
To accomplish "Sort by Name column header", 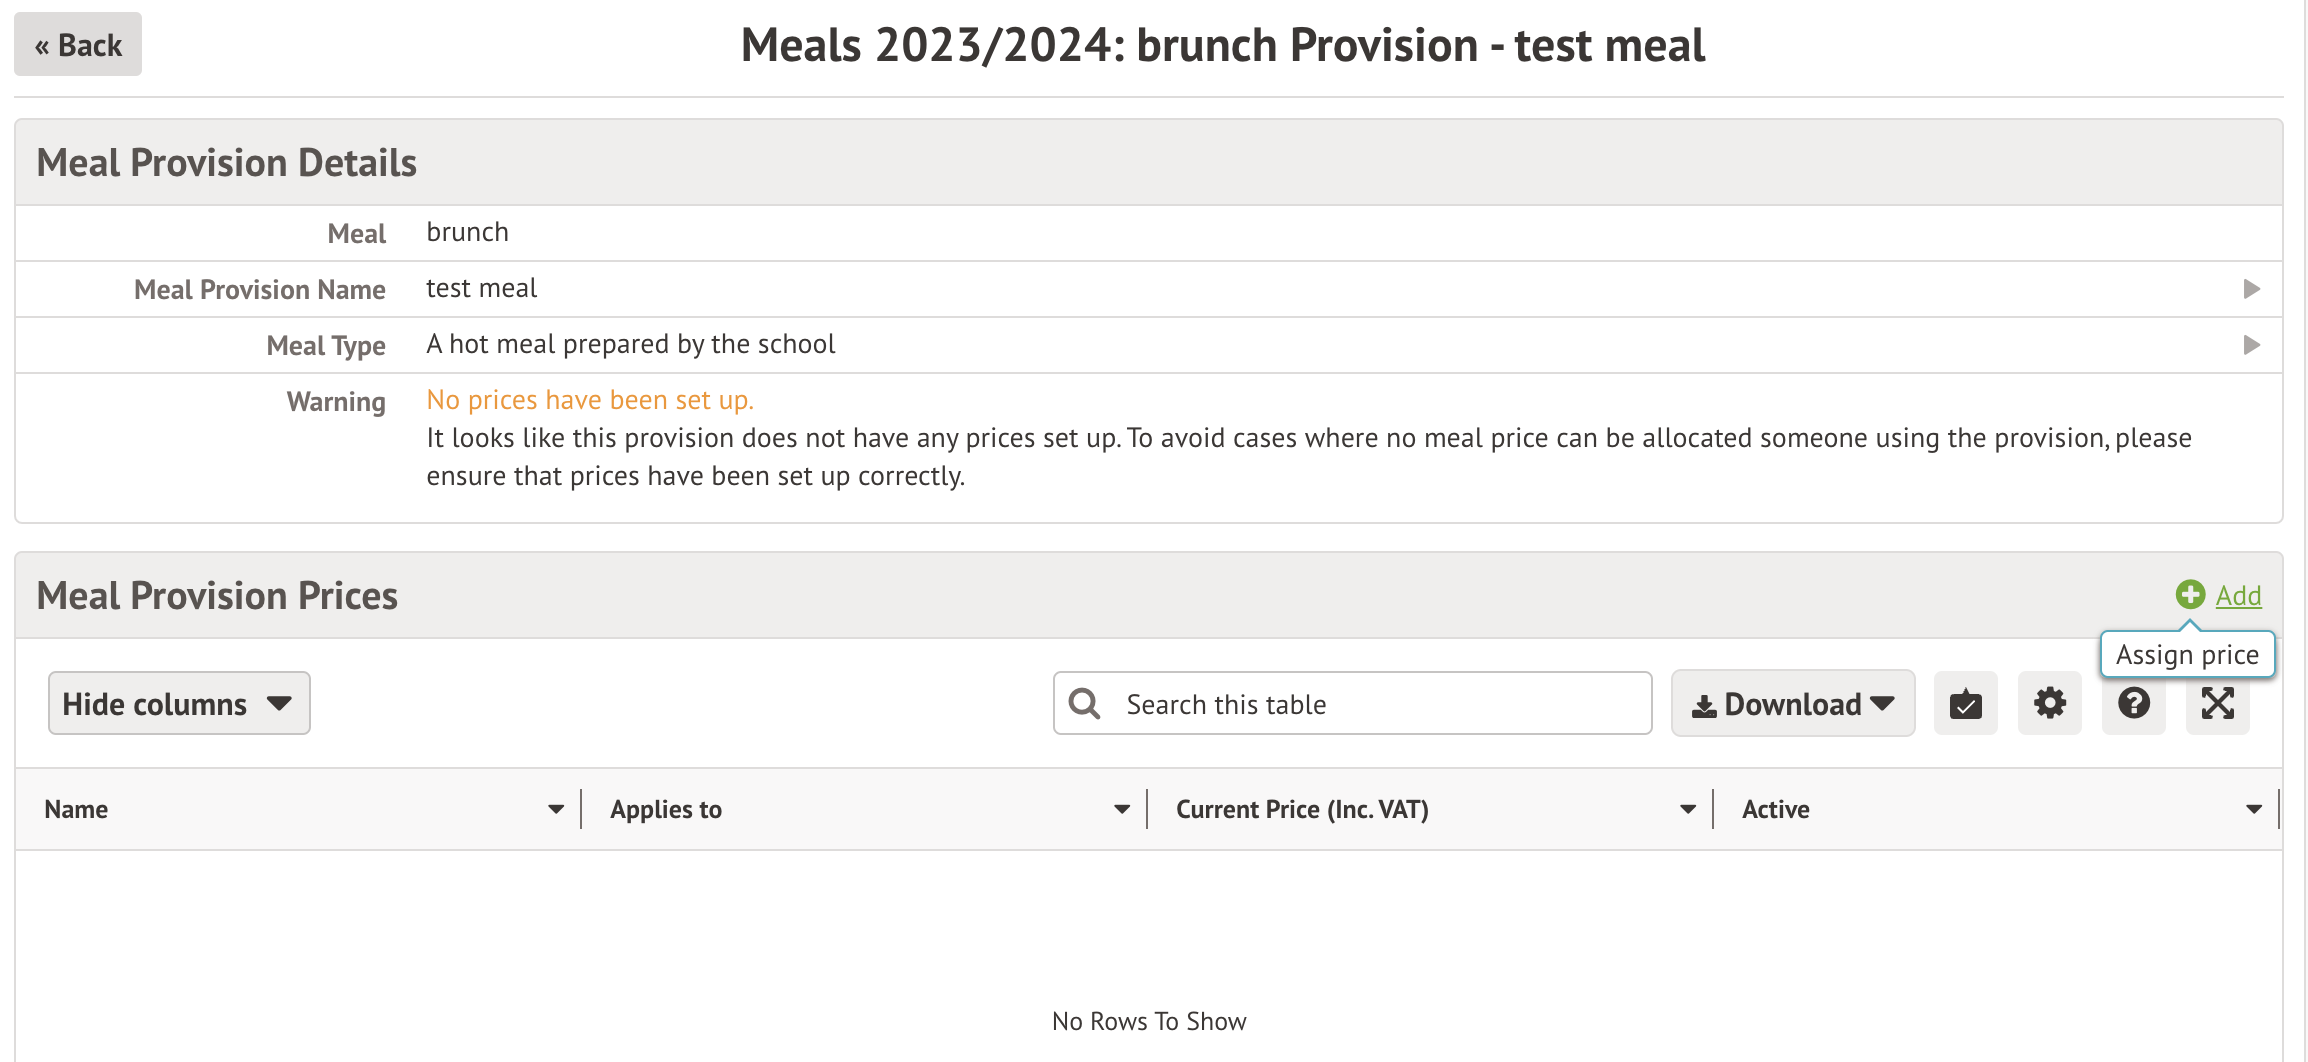I will [77, 809].
